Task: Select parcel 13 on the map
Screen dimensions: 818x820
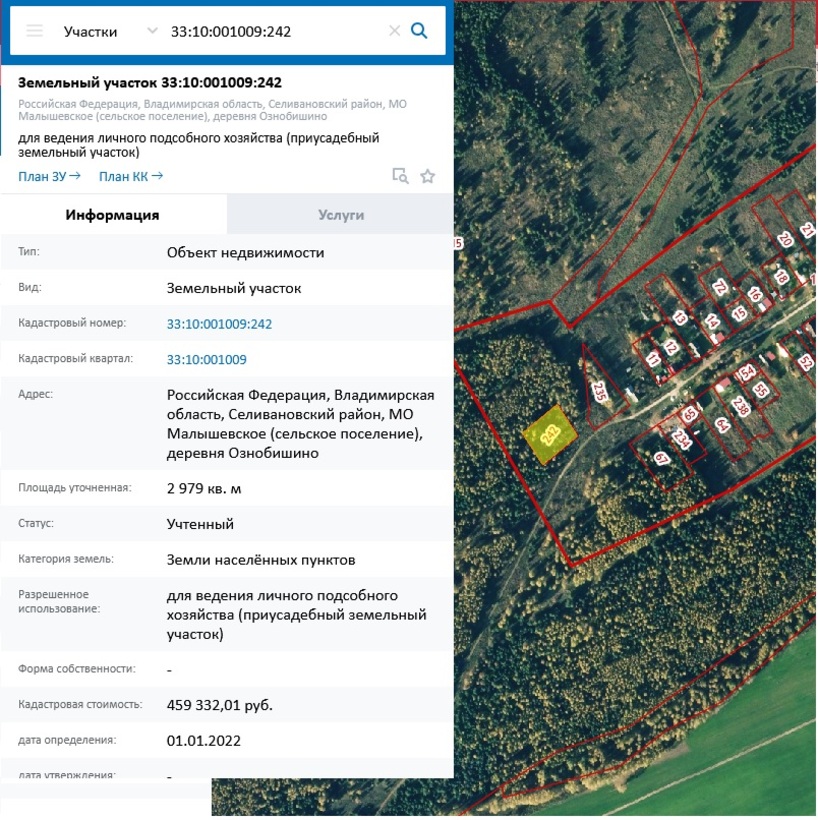Action: coord(679,317)
